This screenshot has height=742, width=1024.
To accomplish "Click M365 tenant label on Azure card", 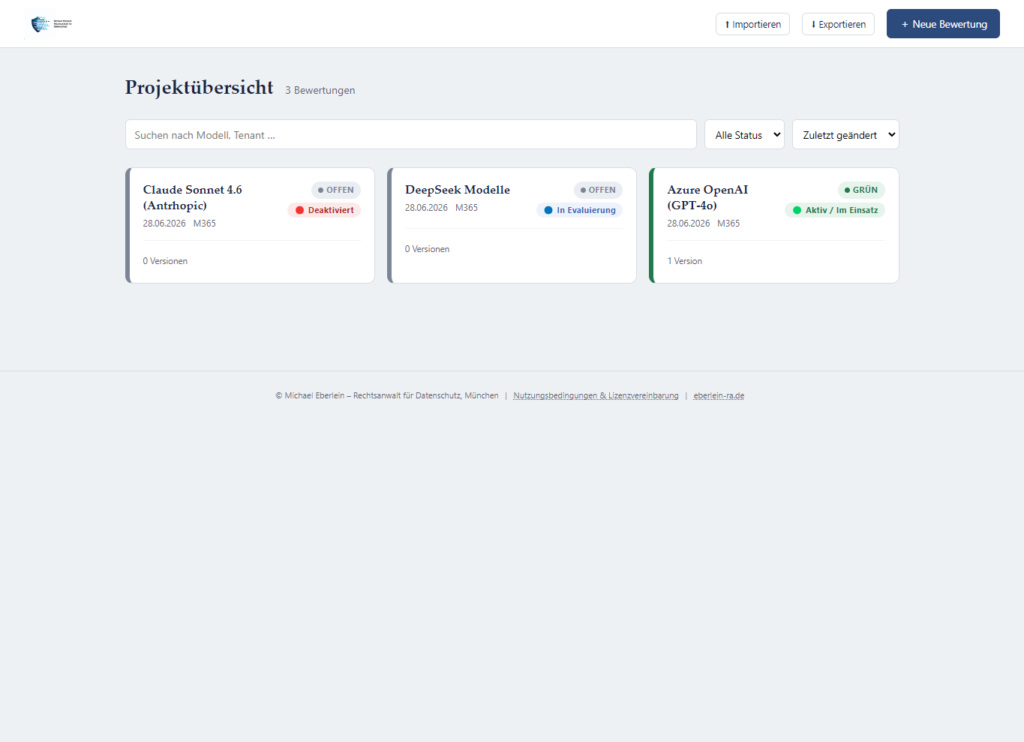I will click(728, 223).
